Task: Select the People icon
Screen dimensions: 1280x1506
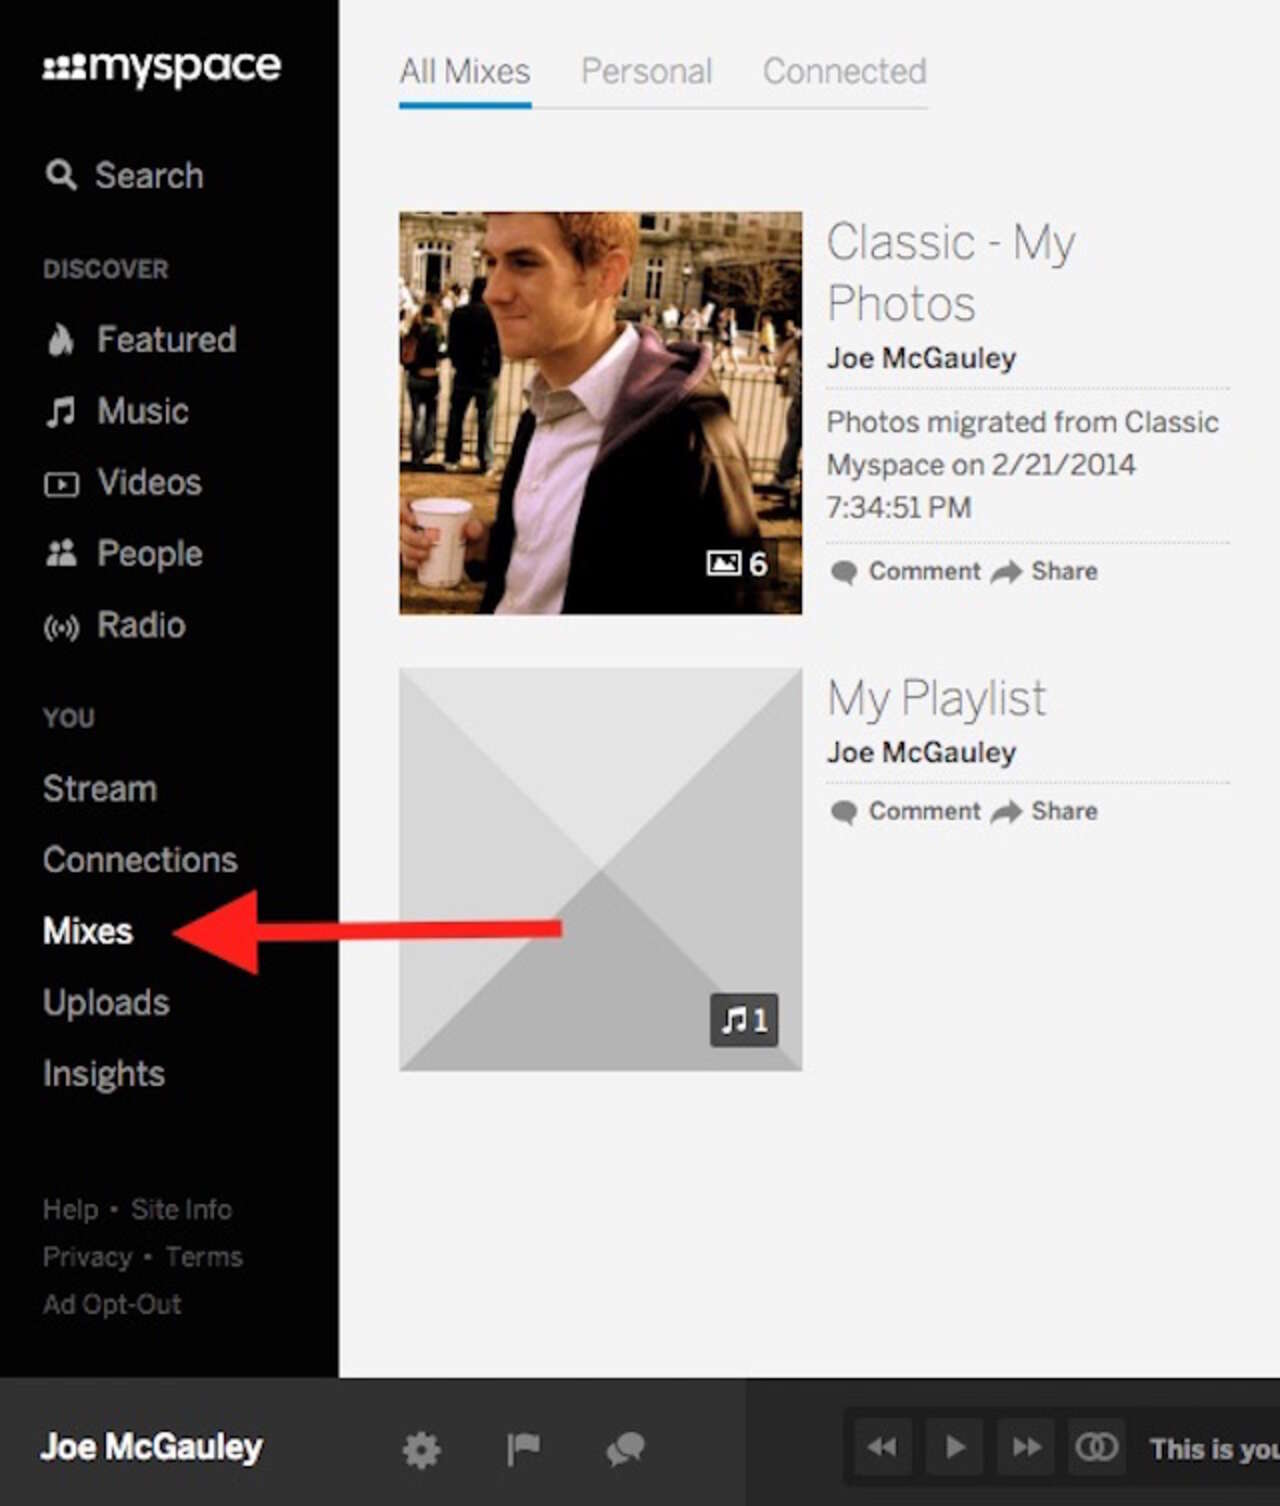Action: [x=62, y=553]
